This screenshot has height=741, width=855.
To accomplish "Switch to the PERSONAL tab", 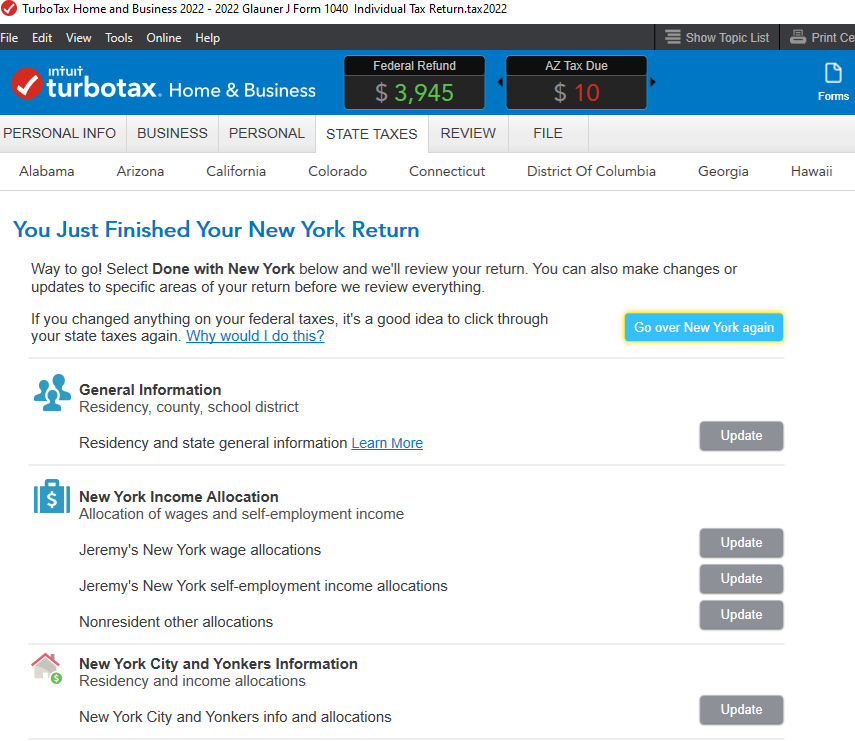I will pyautogui.click(x=267, y=134).
